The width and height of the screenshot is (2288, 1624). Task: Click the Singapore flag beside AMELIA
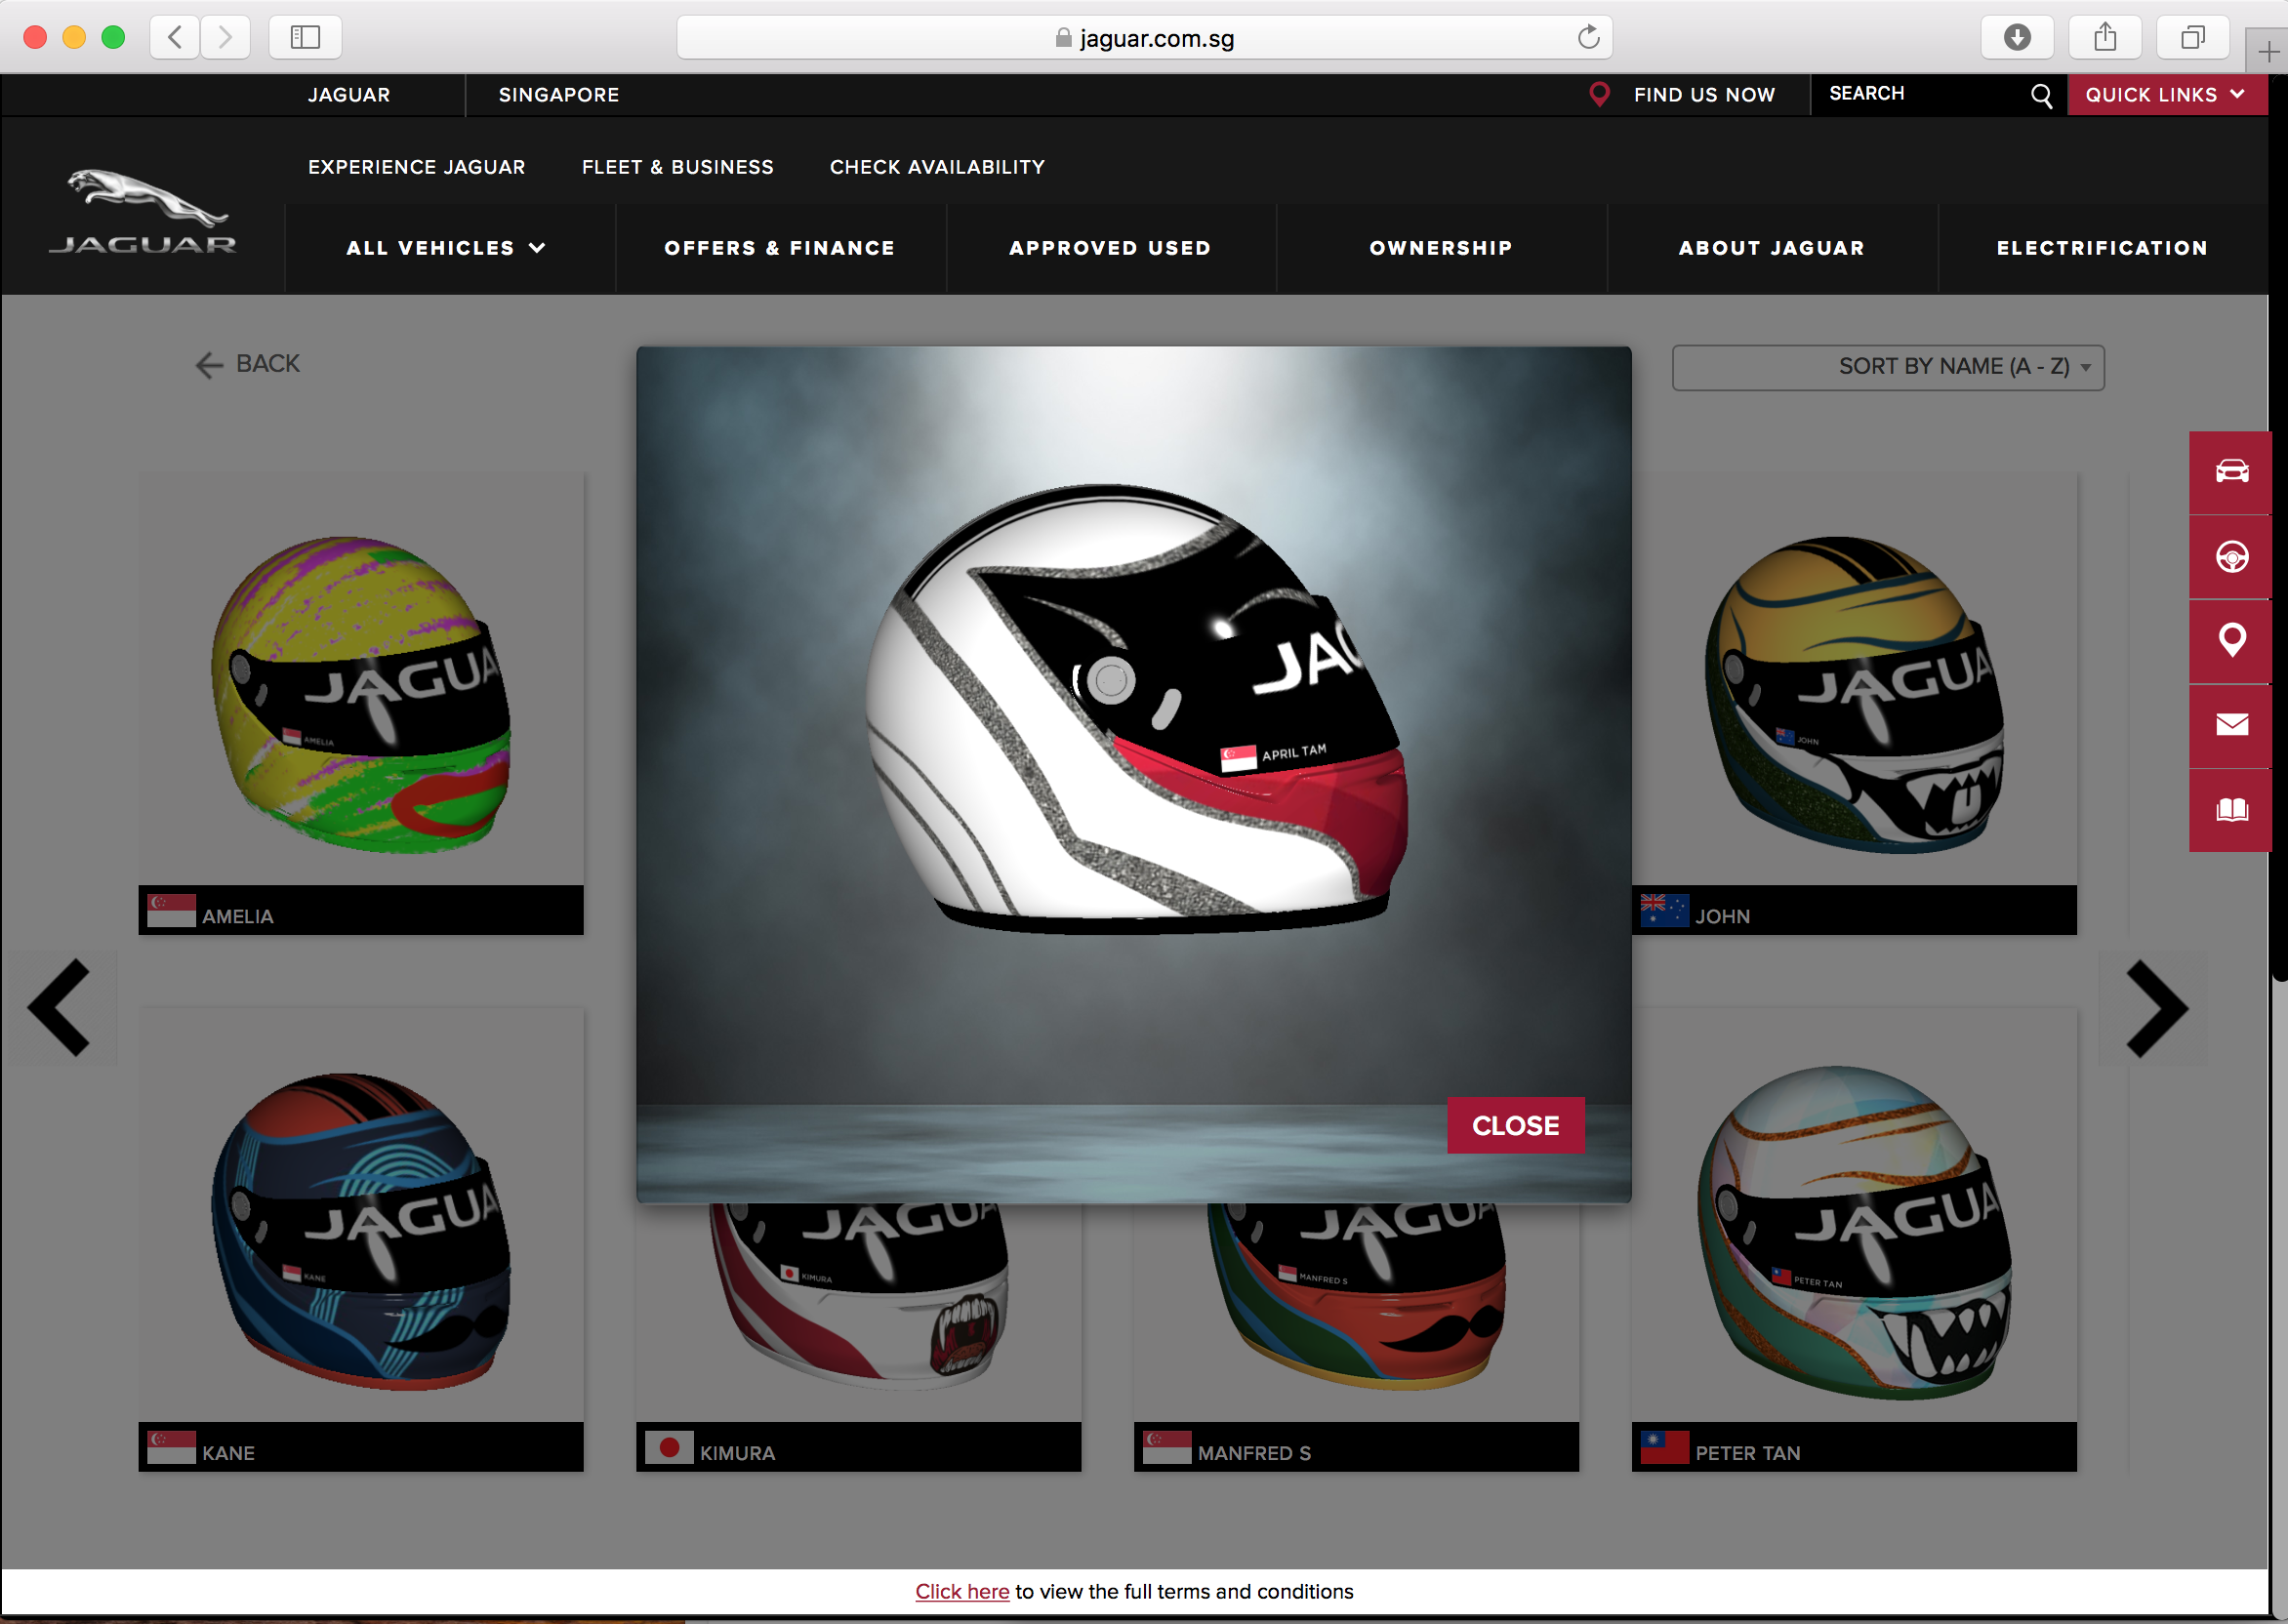tap(171, 910)
